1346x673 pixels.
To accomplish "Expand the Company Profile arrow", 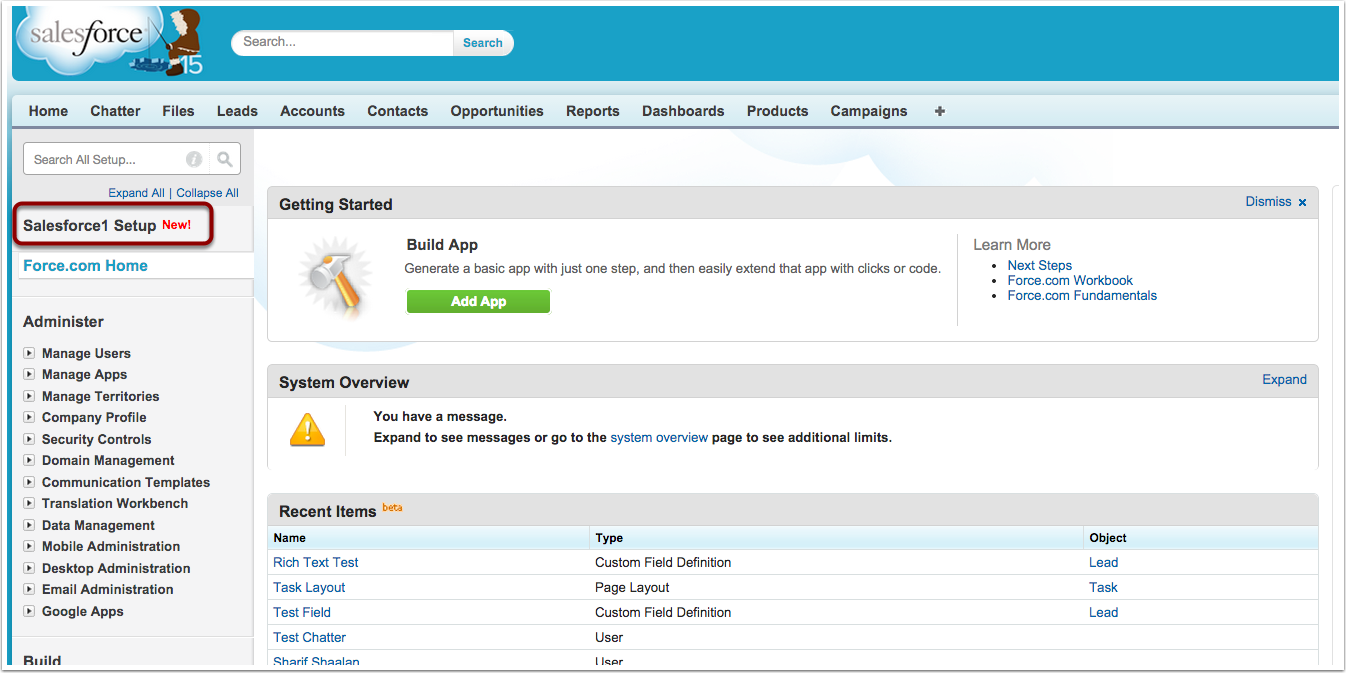I will coord(29,417).
